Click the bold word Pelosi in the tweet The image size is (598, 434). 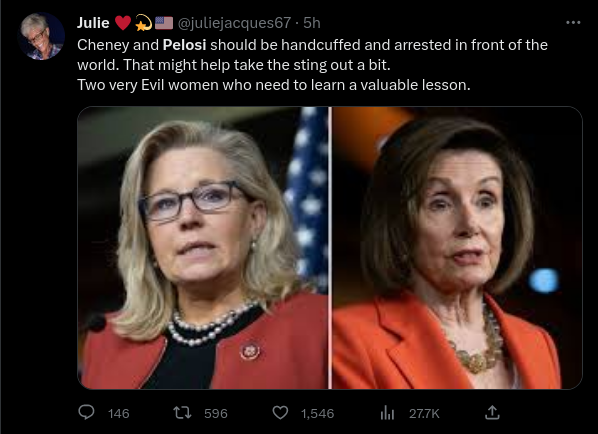pos(185,45)
